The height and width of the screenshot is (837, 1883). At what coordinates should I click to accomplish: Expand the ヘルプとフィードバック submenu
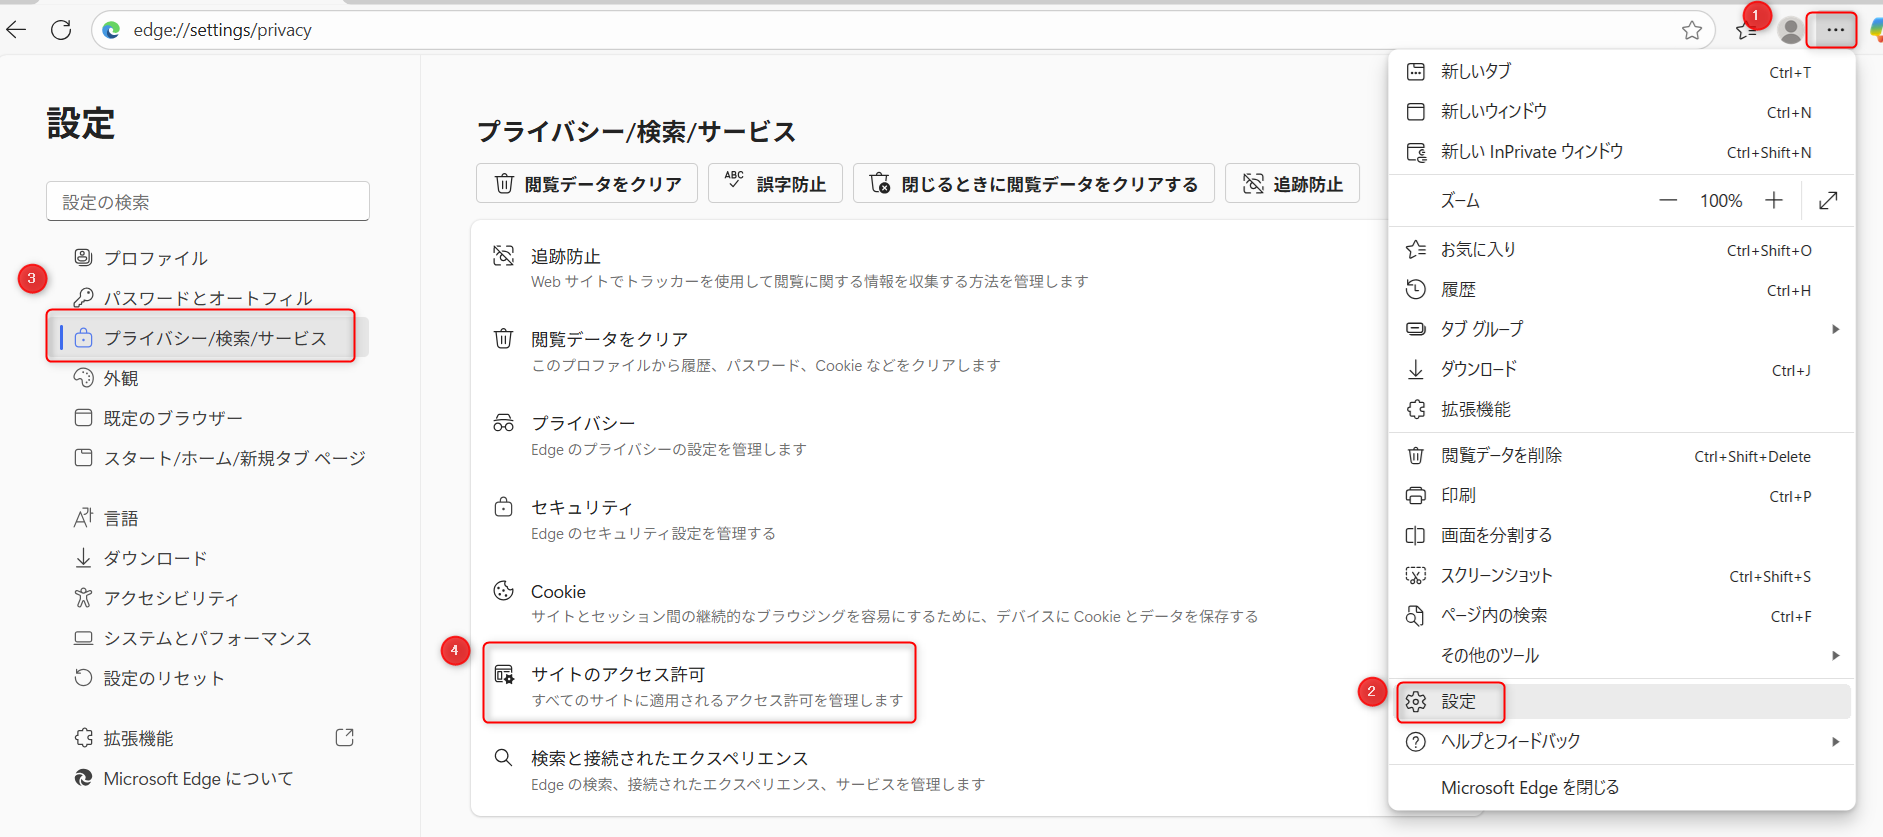click(1834, 742)
